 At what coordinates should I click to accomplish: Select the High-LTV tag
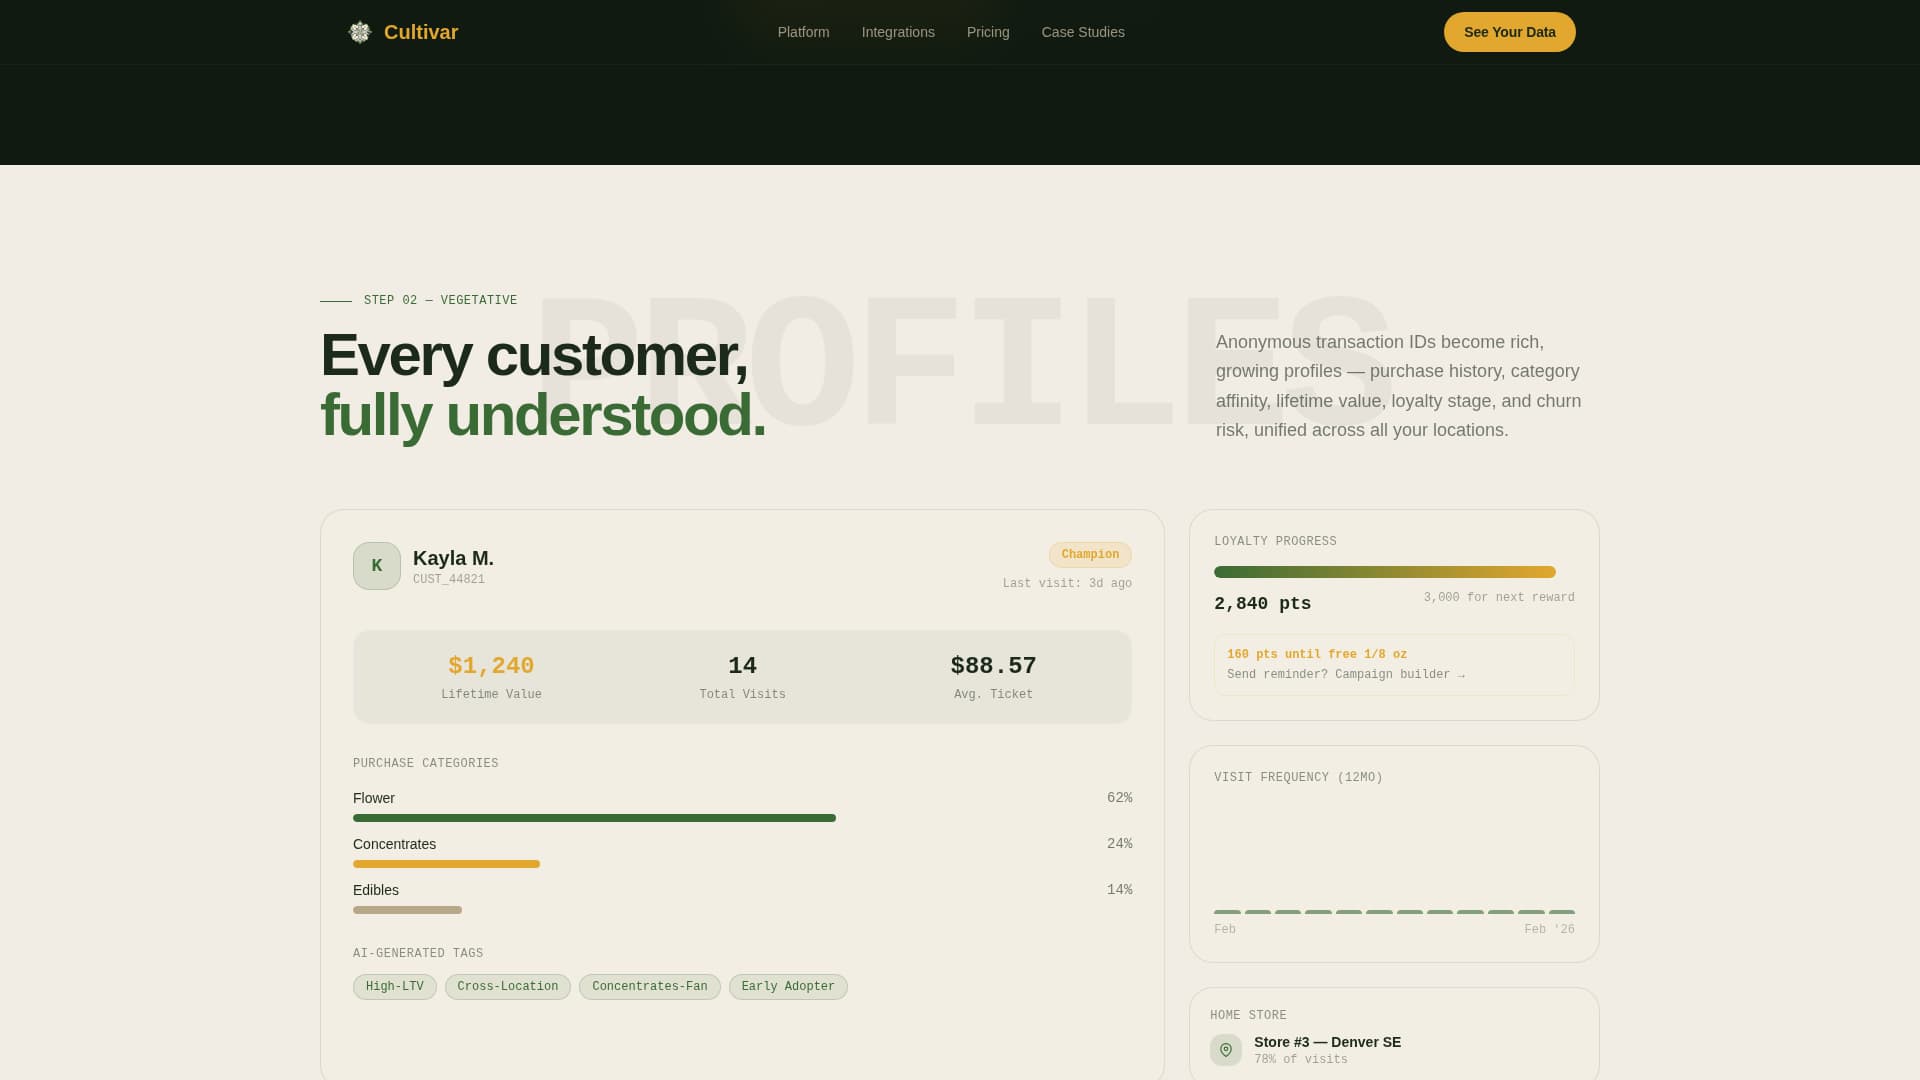click(395, 987)
